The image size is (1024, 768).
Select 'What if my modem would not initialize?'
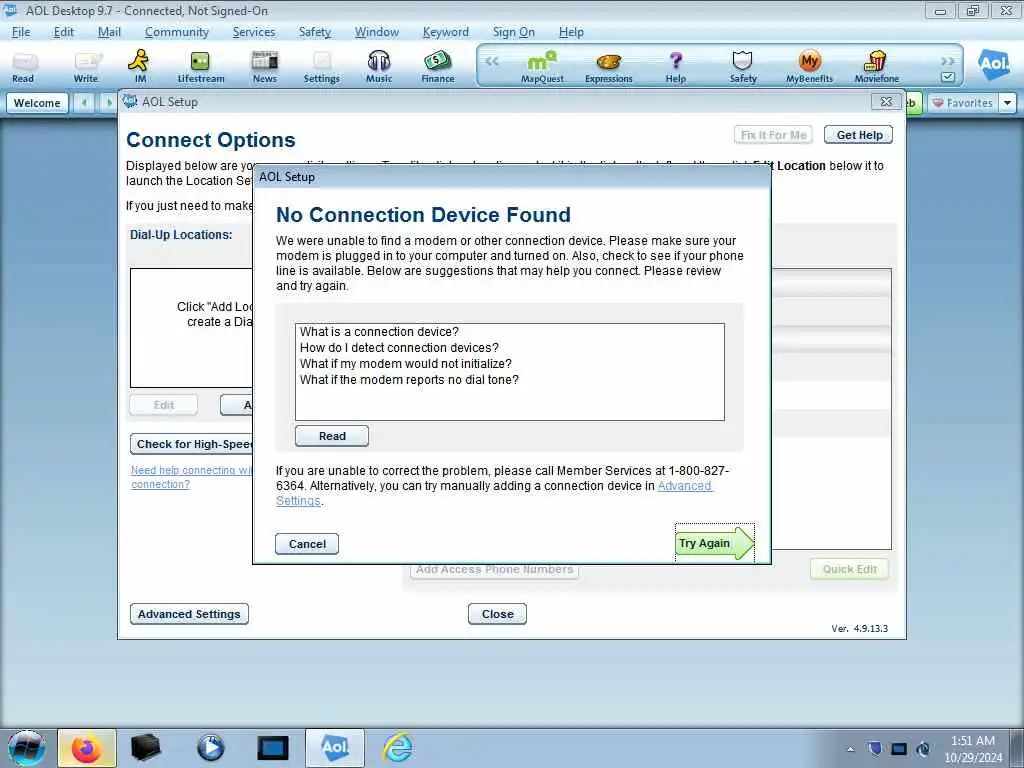click(x=406, y=364)
